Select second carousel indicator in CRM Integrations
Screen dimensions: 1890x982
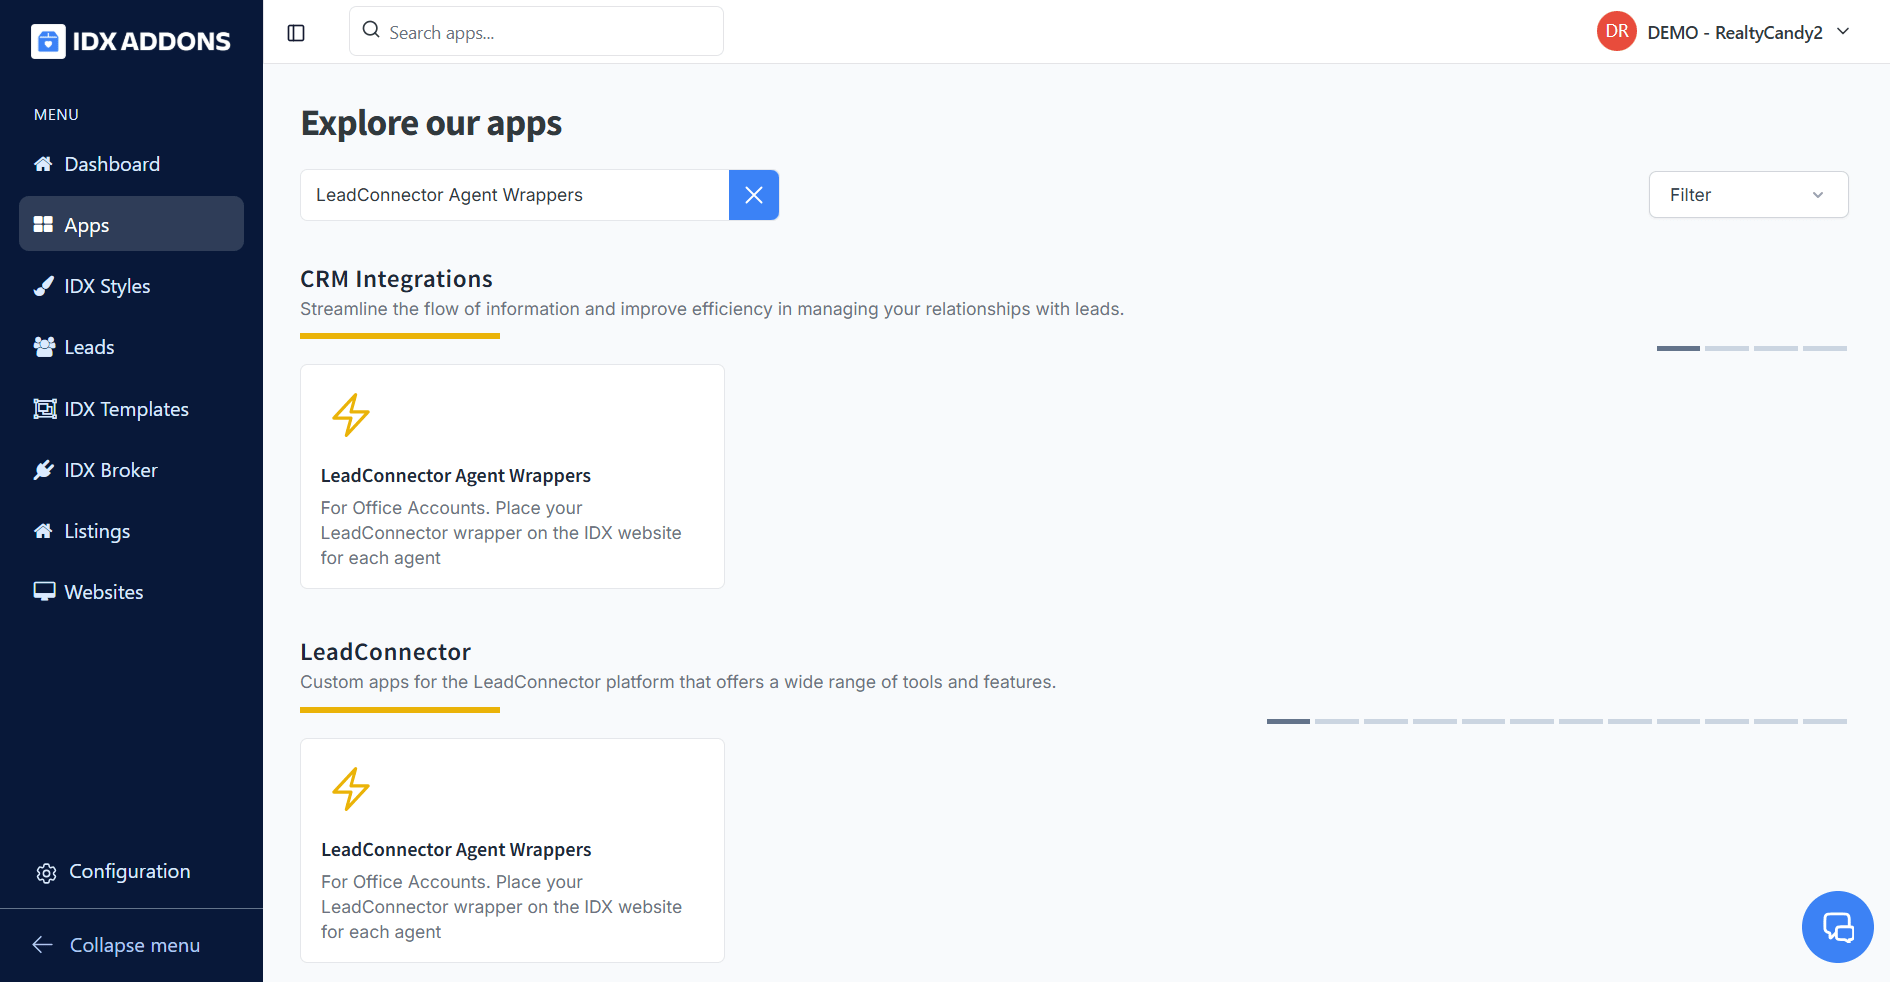[x=1726, y=348]
